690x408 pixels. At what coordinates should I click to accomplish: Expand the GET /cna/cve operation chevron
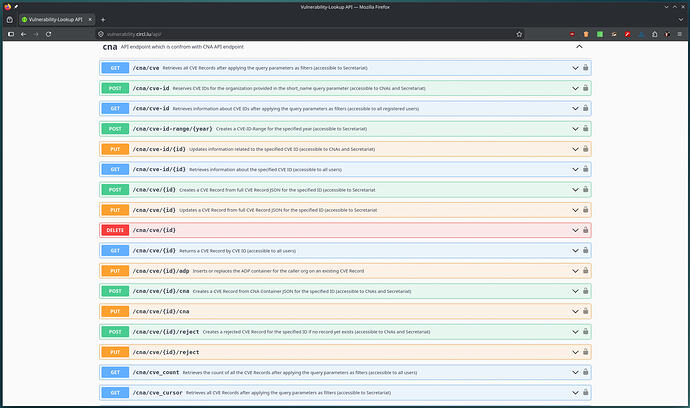click(x=575, y=68)
